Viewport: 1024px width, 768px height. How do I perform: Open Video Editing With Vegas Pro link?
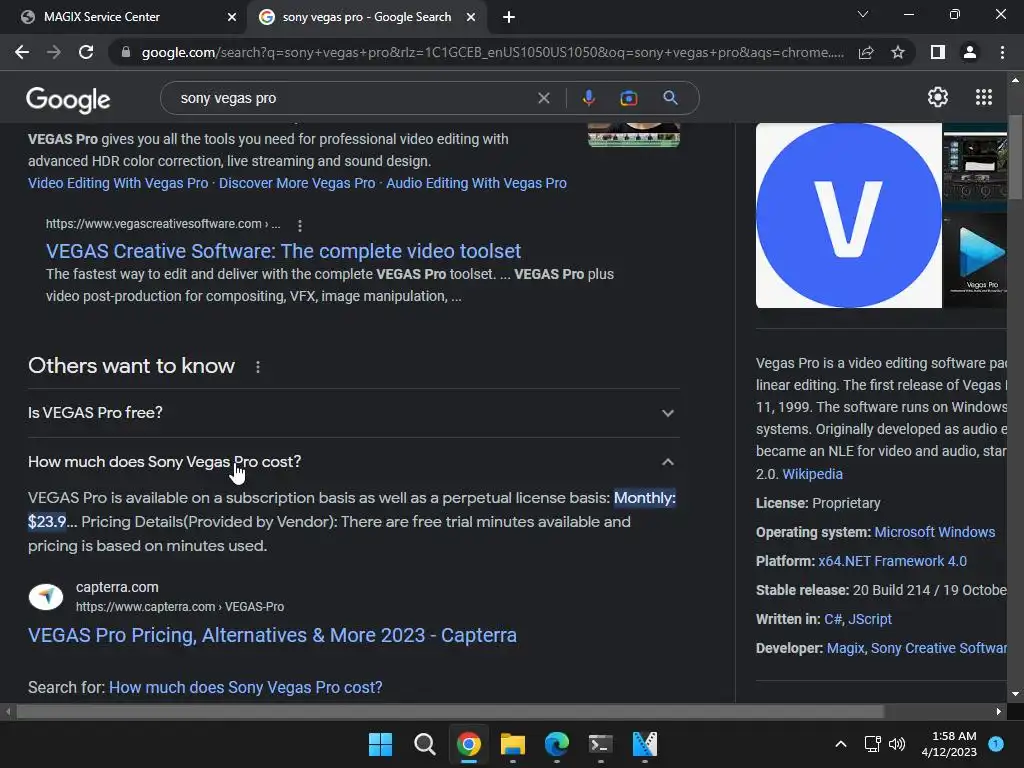(x=118, y=183)
